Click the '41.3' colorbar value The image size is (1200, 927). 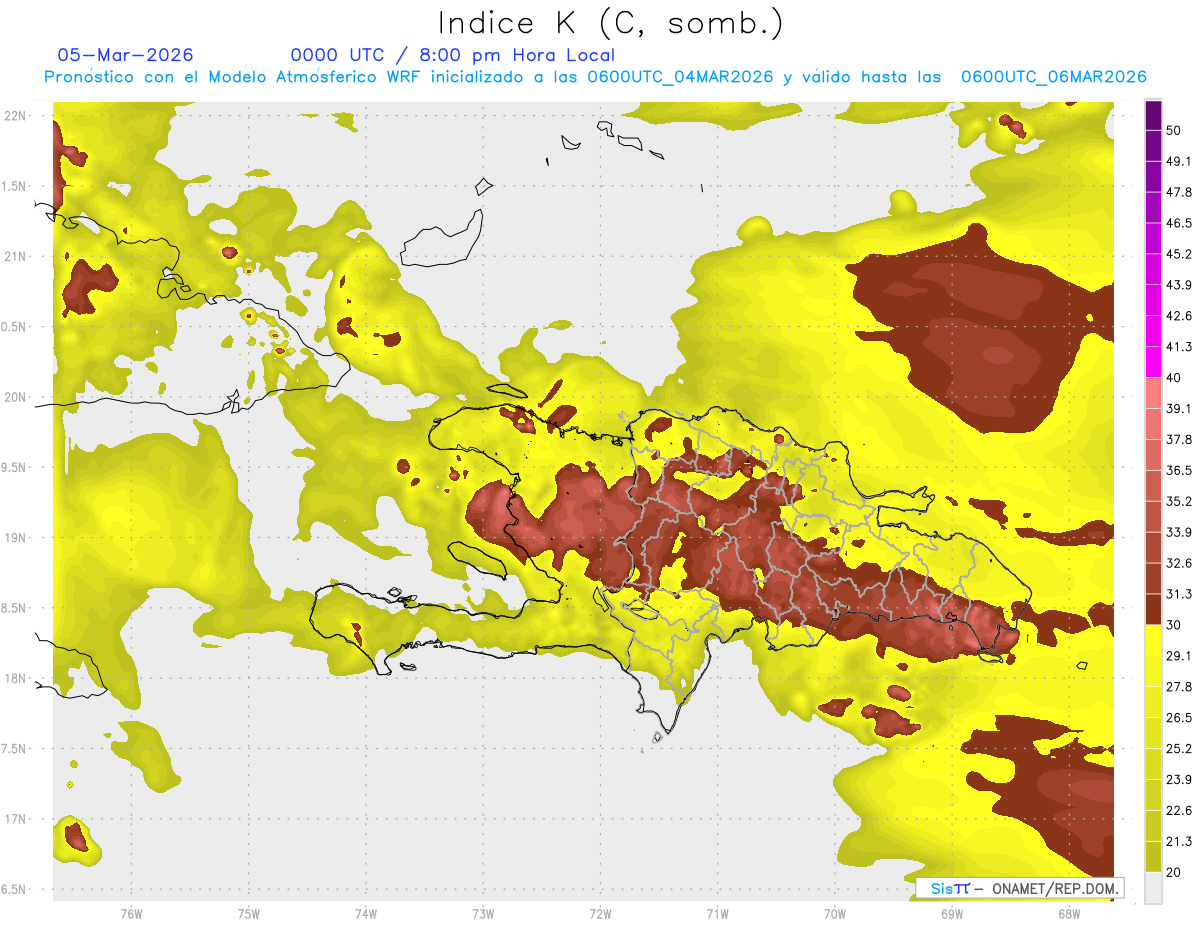click(x=1179, y=347)
